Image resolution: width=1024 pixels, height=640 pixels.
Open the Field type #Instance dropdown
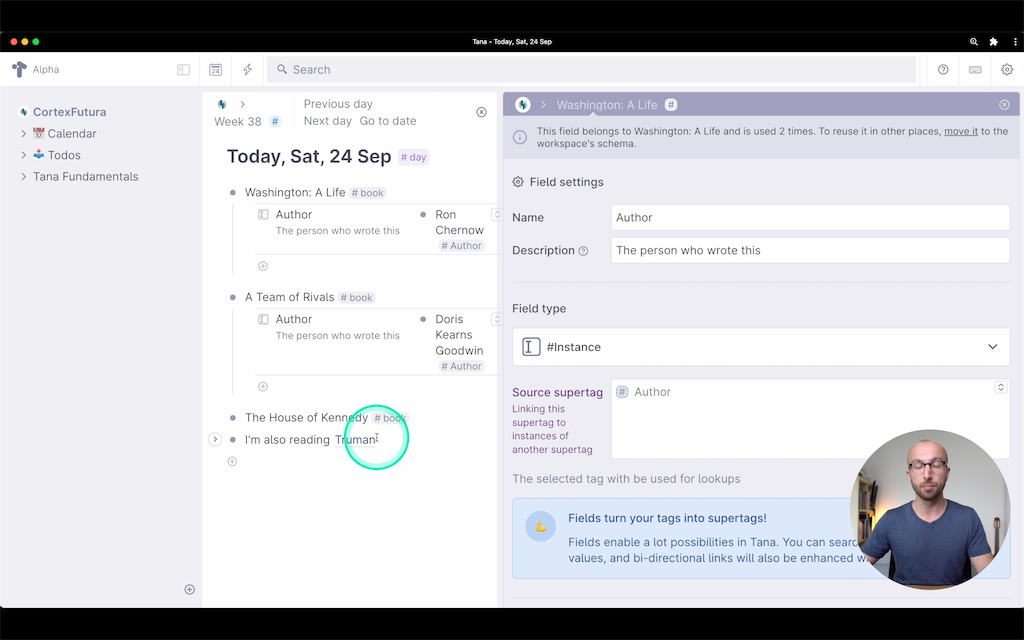pos(761,347)
